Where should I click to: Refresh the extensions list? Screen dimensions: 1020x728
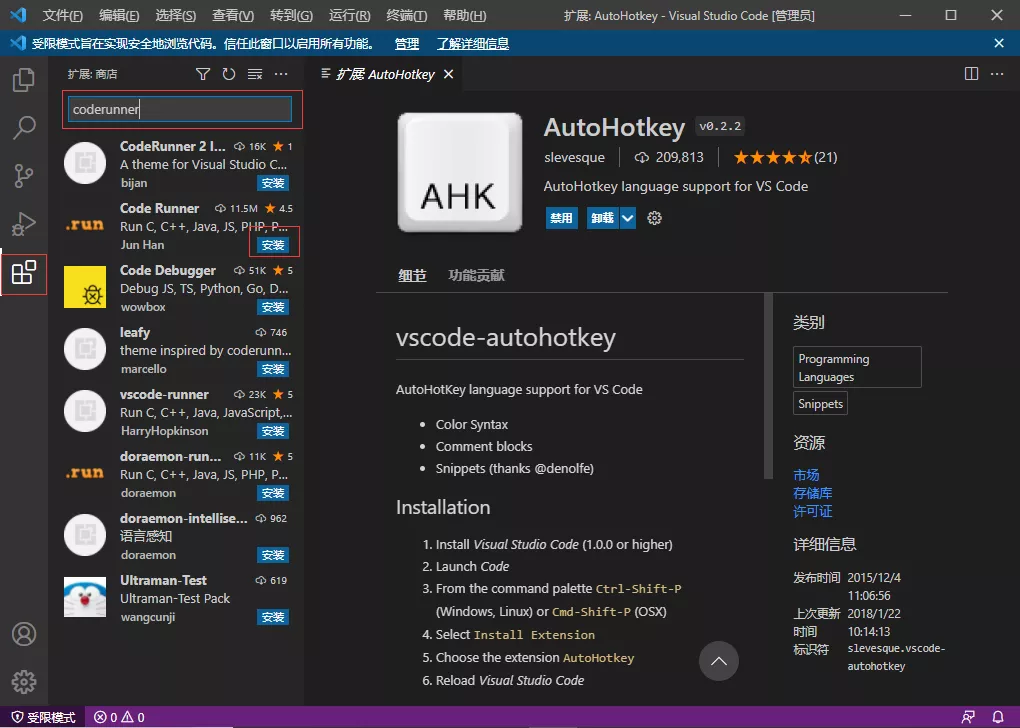pos(228,73)
